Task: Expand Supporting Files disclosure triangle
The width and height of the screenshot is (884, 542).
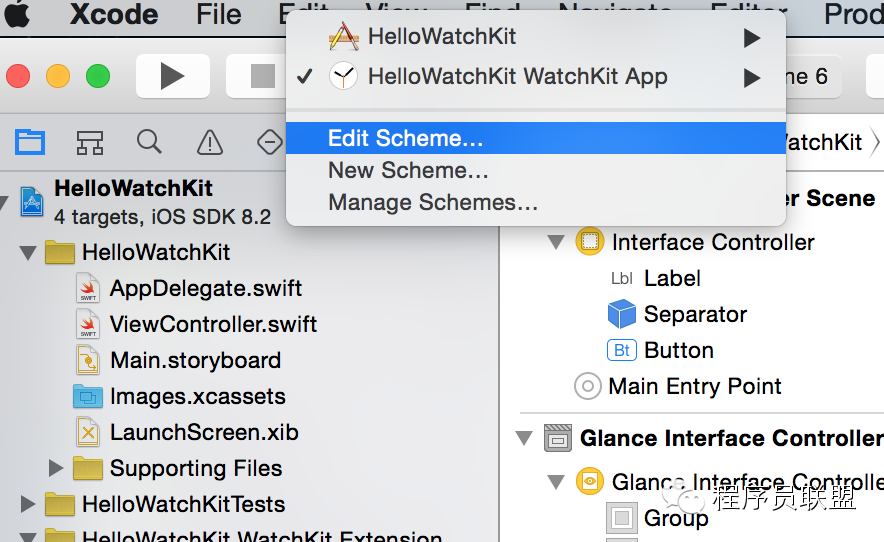Action: click(55, 468)
